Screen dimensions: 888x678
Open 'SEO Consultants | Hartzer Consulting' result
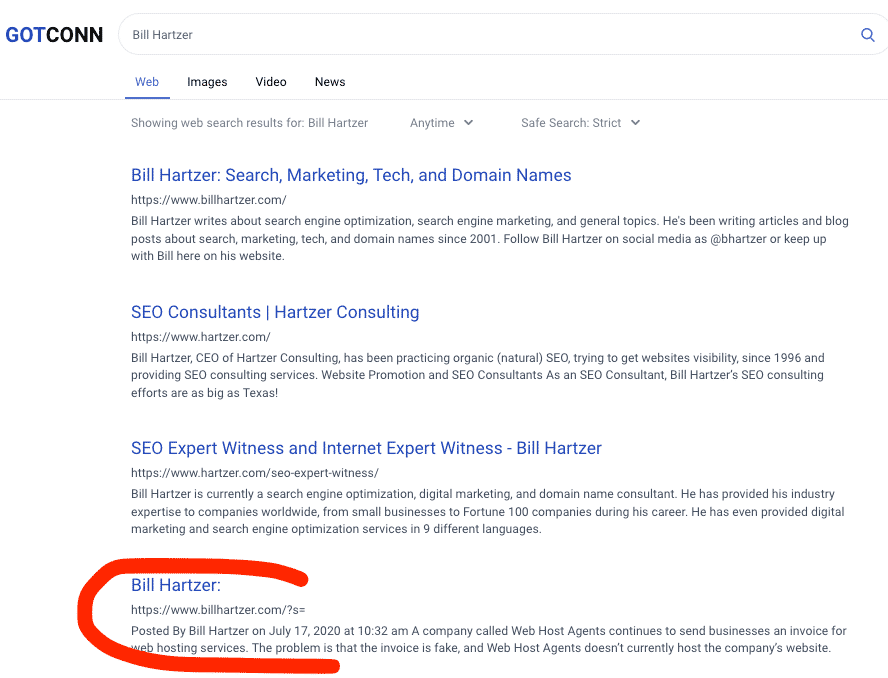pyautogui.click(x=275, y=312)
